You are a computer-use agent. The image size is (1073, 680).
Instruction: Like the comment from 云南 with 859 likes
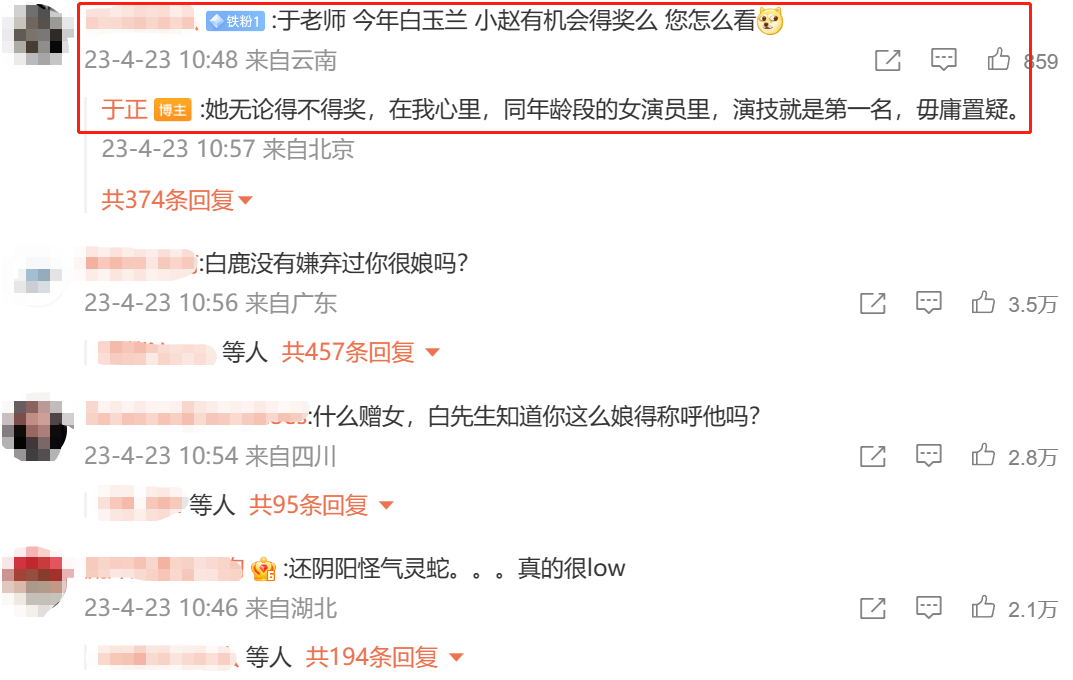click(998, 60)
